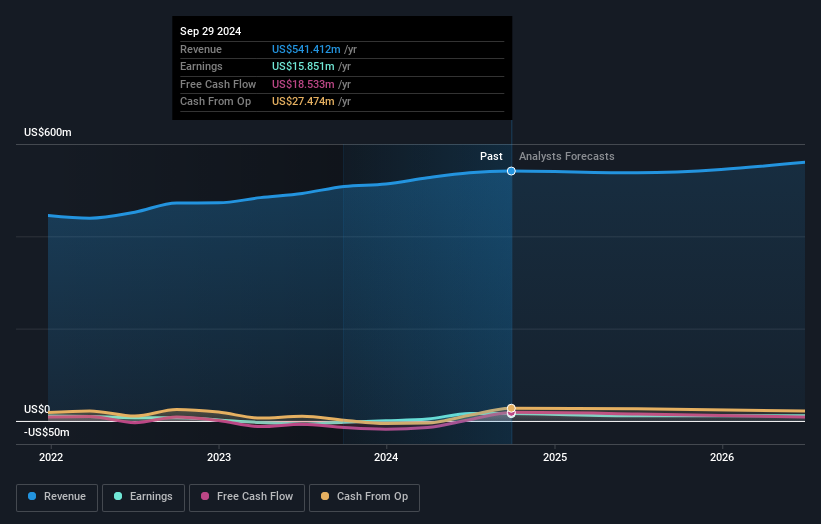The height and width of the screenshot is (524, 821).
Task: Click the Cash From Op row label in tooltip
Action: point(215,102)
